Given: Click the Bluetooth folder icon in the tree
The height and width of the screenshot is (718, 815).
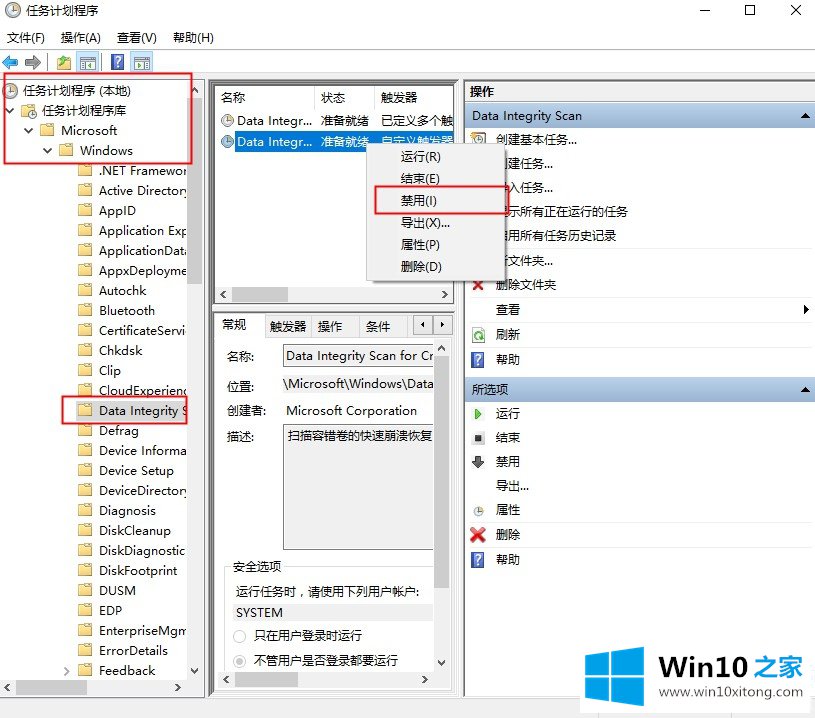Looking at the screenshot, I should [x=85, y=310].
